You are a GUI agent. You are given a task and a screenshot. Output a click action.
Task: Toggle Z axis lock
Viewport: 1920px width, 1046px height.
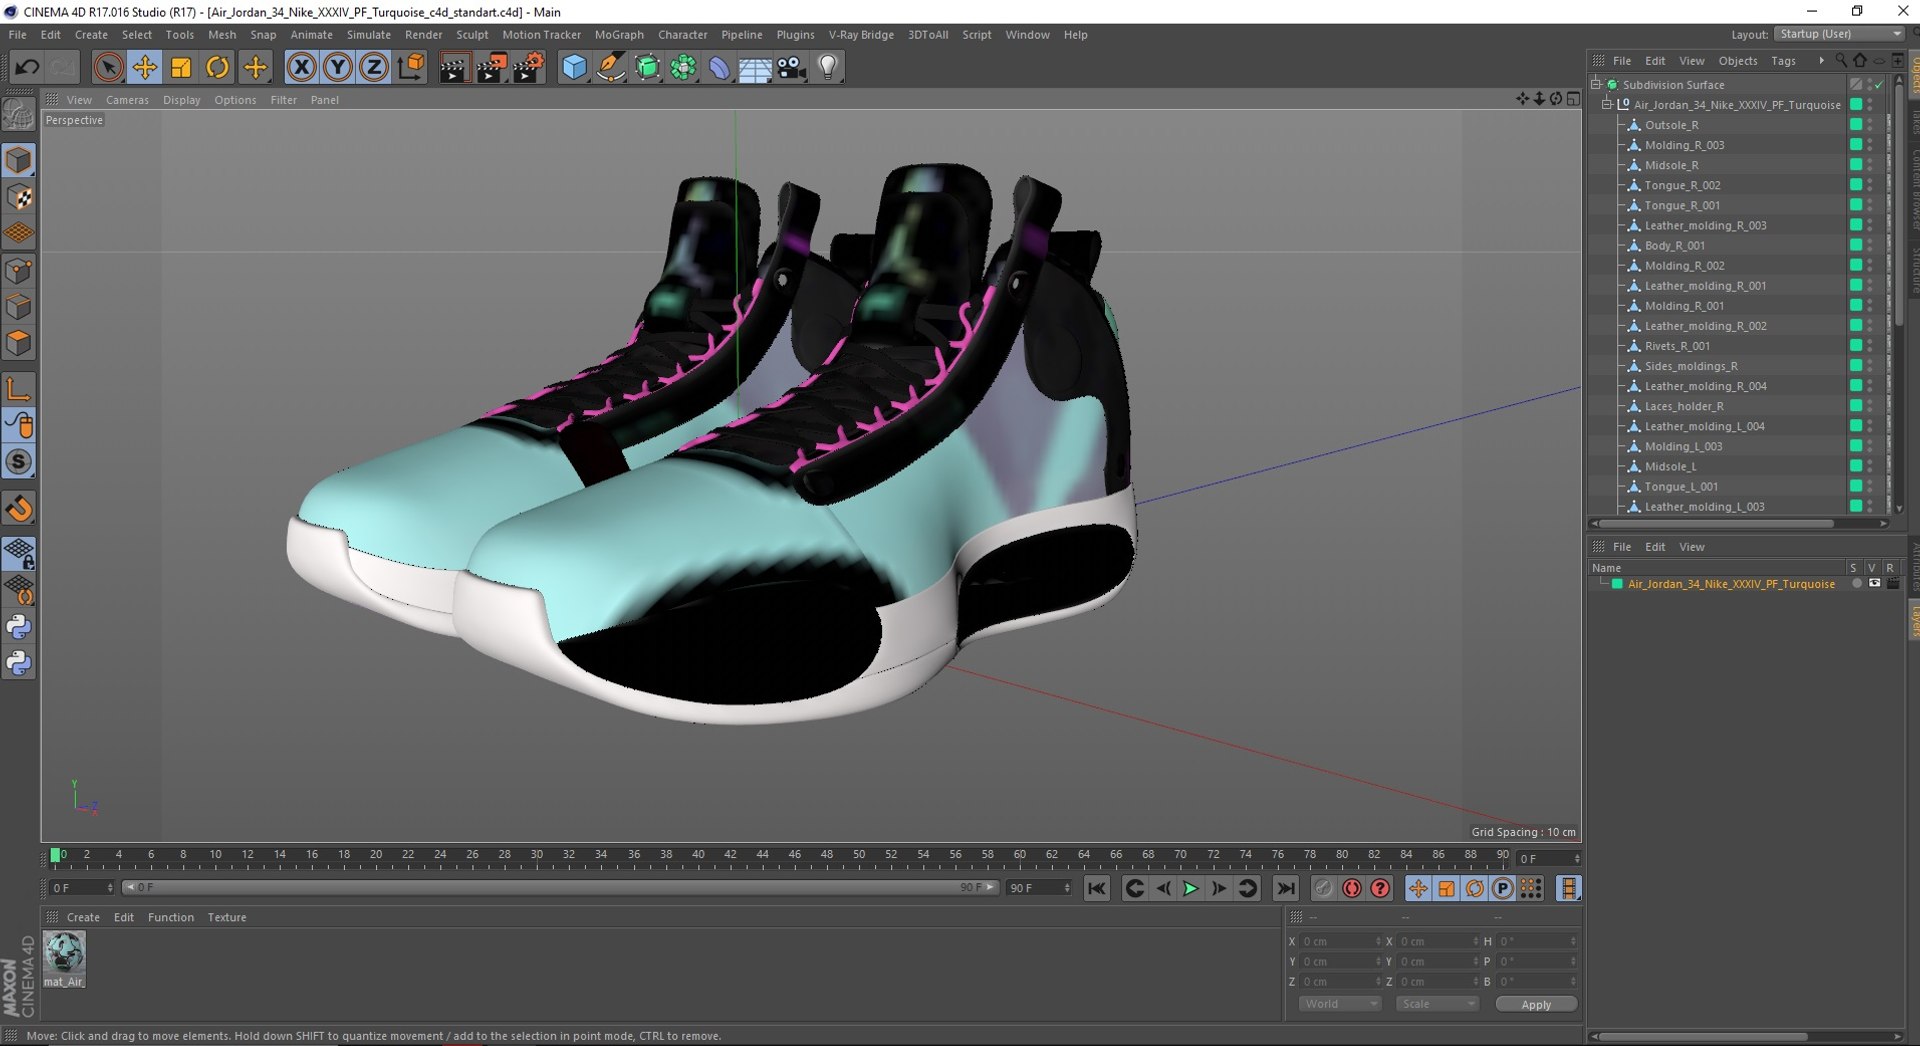tap(373, 67)
